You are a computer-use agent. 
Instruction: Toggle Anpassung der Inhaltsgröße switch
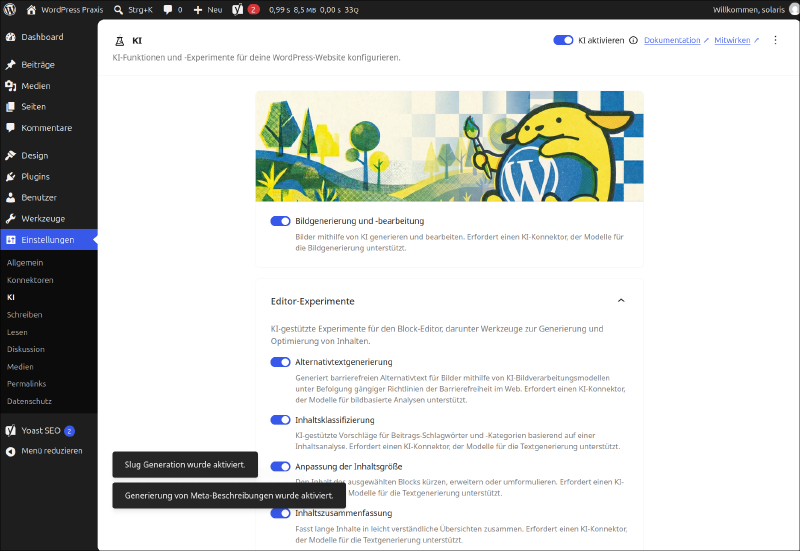[280, 466]
